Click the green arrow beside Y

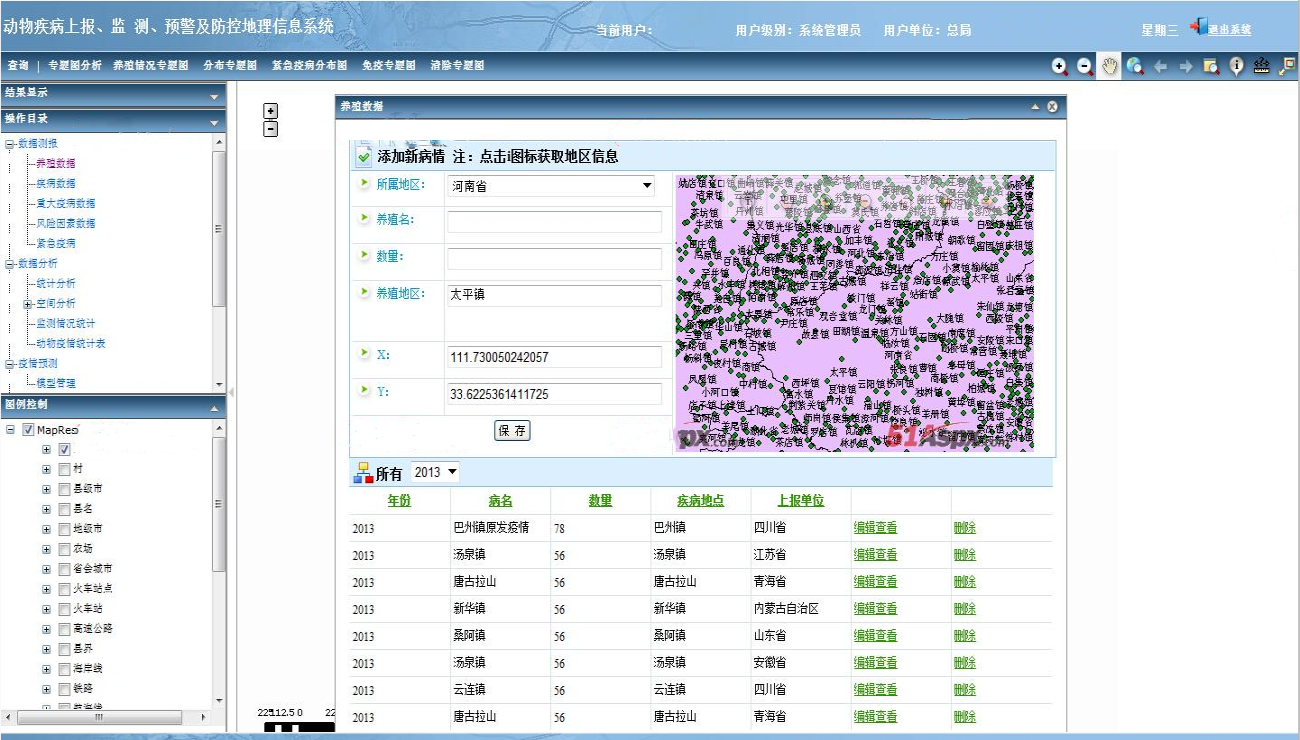click(364, 391)
